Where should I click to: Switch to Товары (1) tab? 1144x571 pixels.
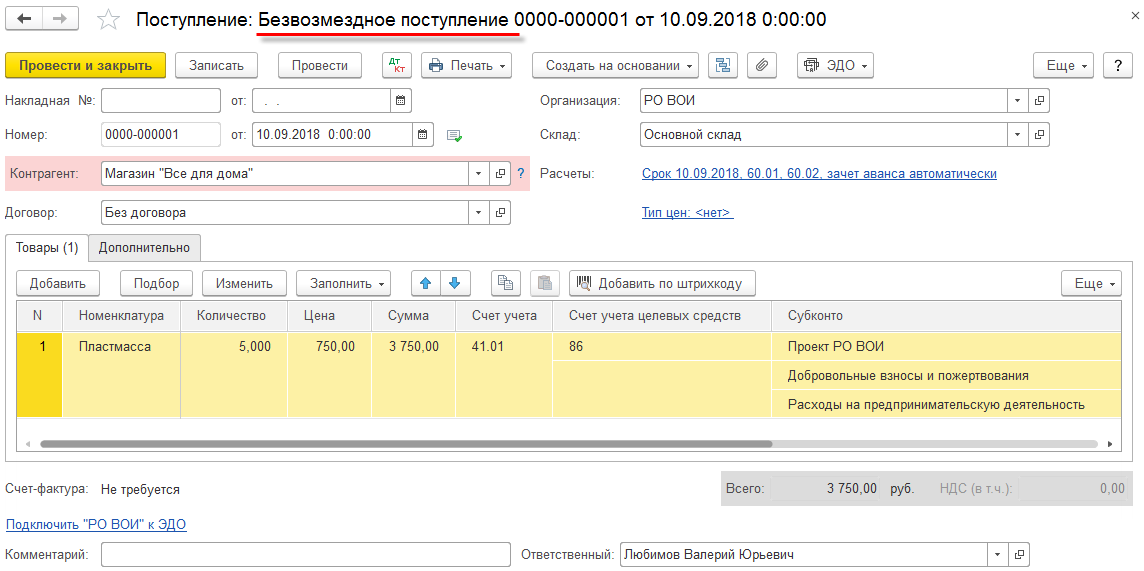coord(47,247)
